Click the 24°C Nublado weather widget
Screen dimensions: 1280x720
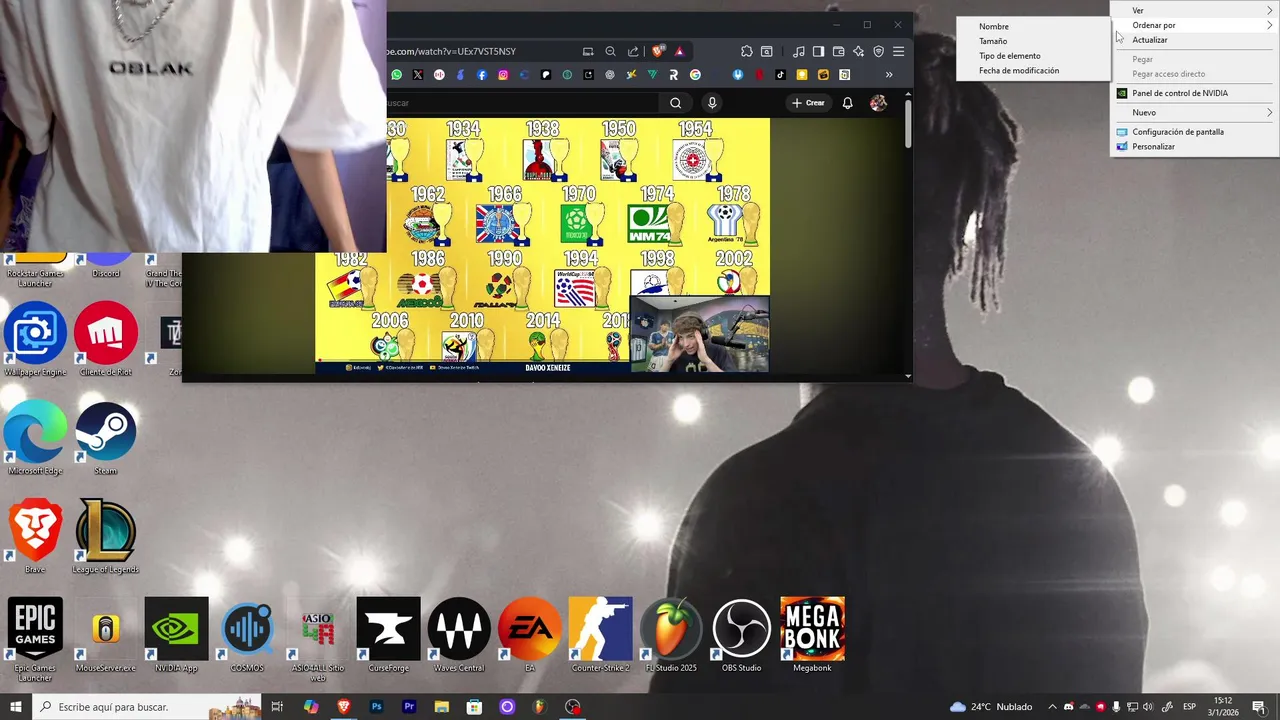(991, 707)
